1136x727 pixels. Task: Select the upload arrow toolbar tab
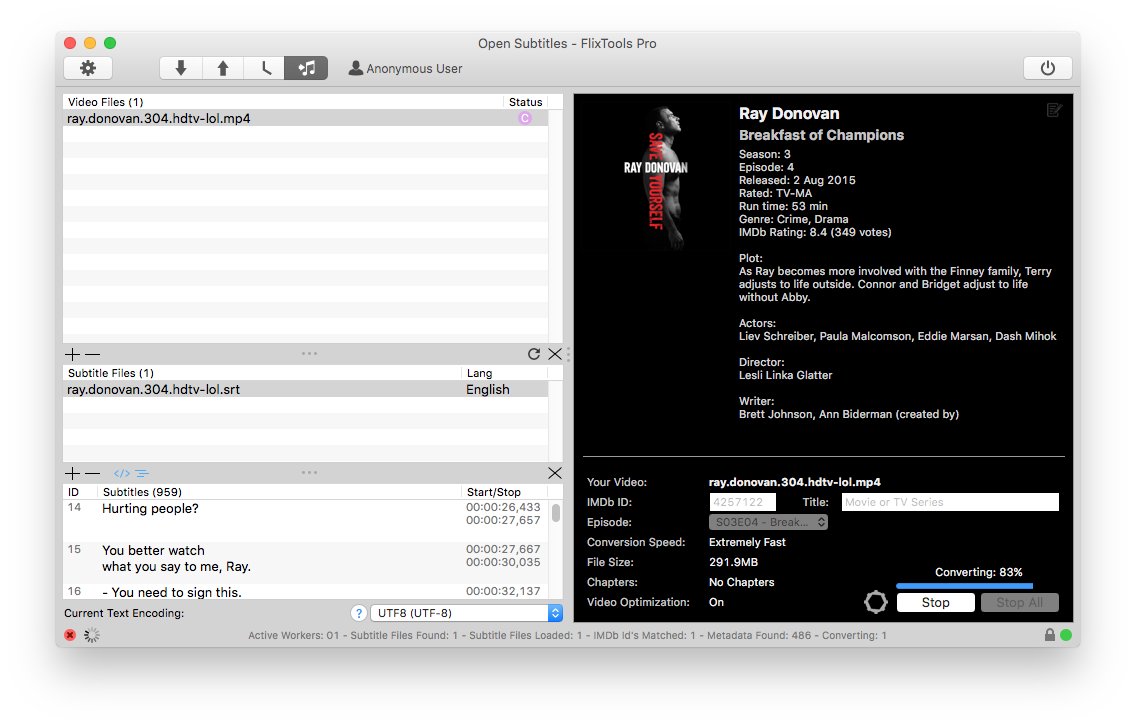[x=222, y=68]
